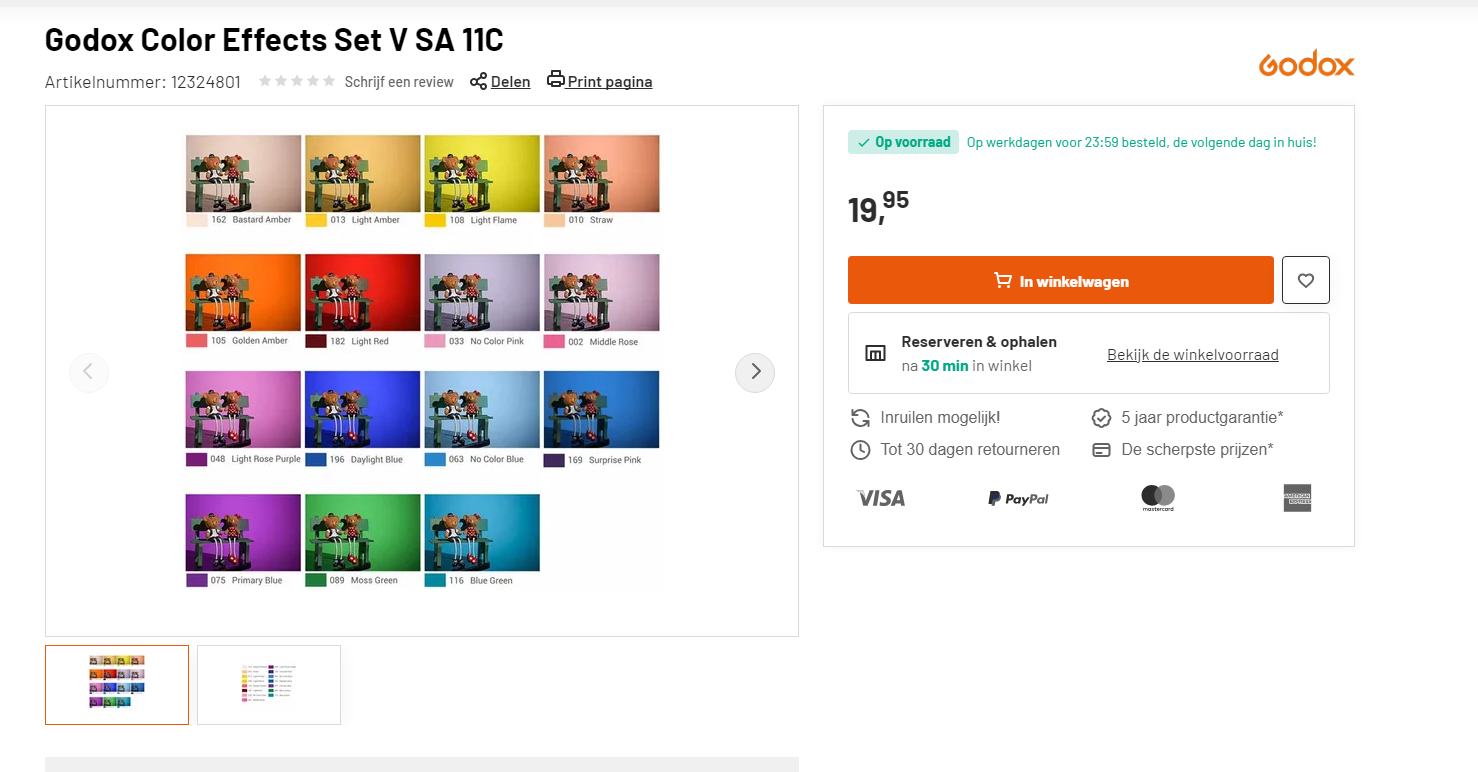Click the American Express logo
Image resolution: width=1478 pixels, height=772 pixels.
1297,498
